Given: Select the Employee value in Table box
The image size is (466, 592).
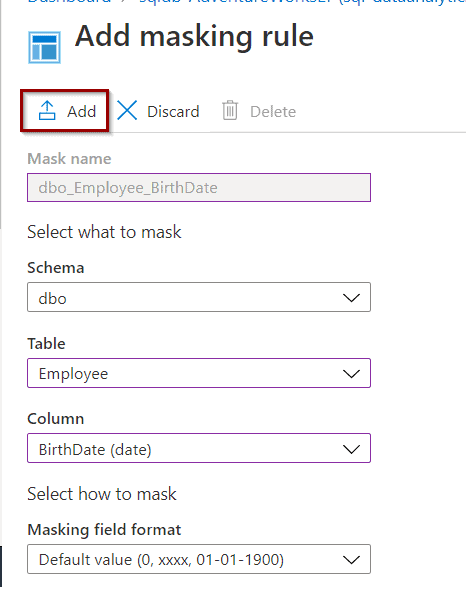Looking at the screenshot, I should [73, 374].
